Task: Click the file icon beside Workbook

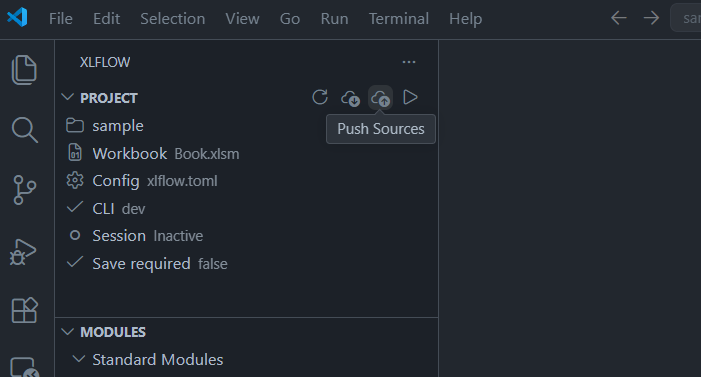Action: click(x=75, y=153)
